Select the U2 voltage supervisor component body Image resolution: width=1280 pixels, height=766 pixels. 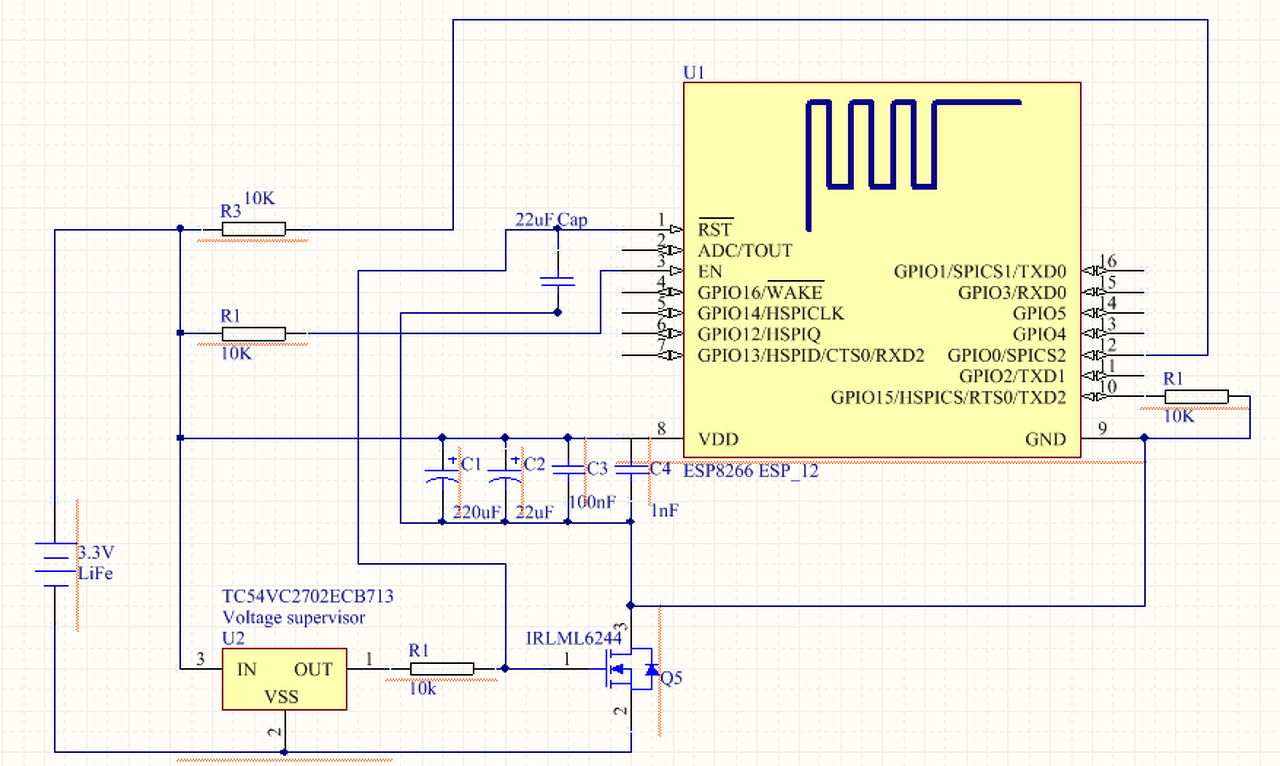tap(284, 679)
